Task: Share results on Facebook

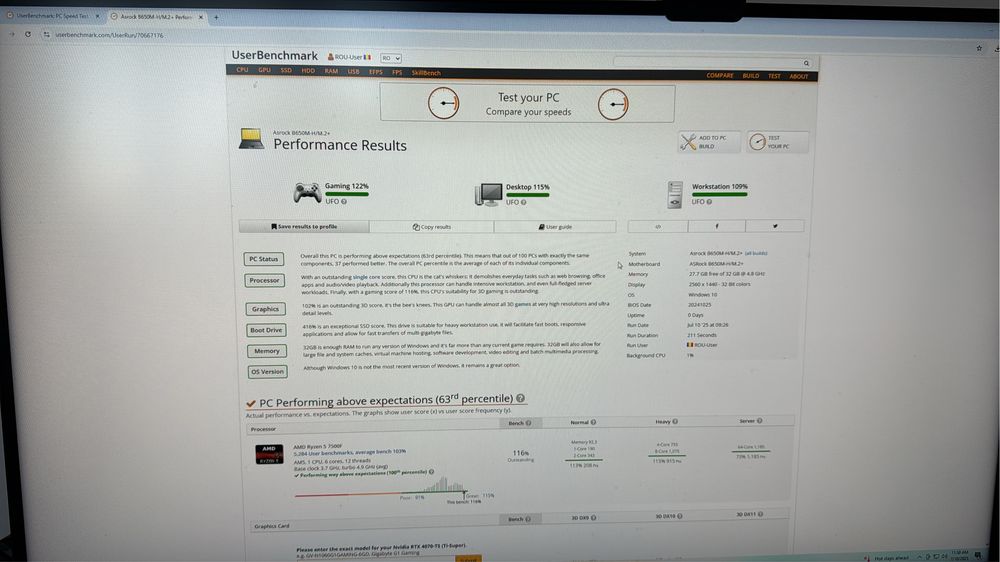Action: tap(716, 226)
